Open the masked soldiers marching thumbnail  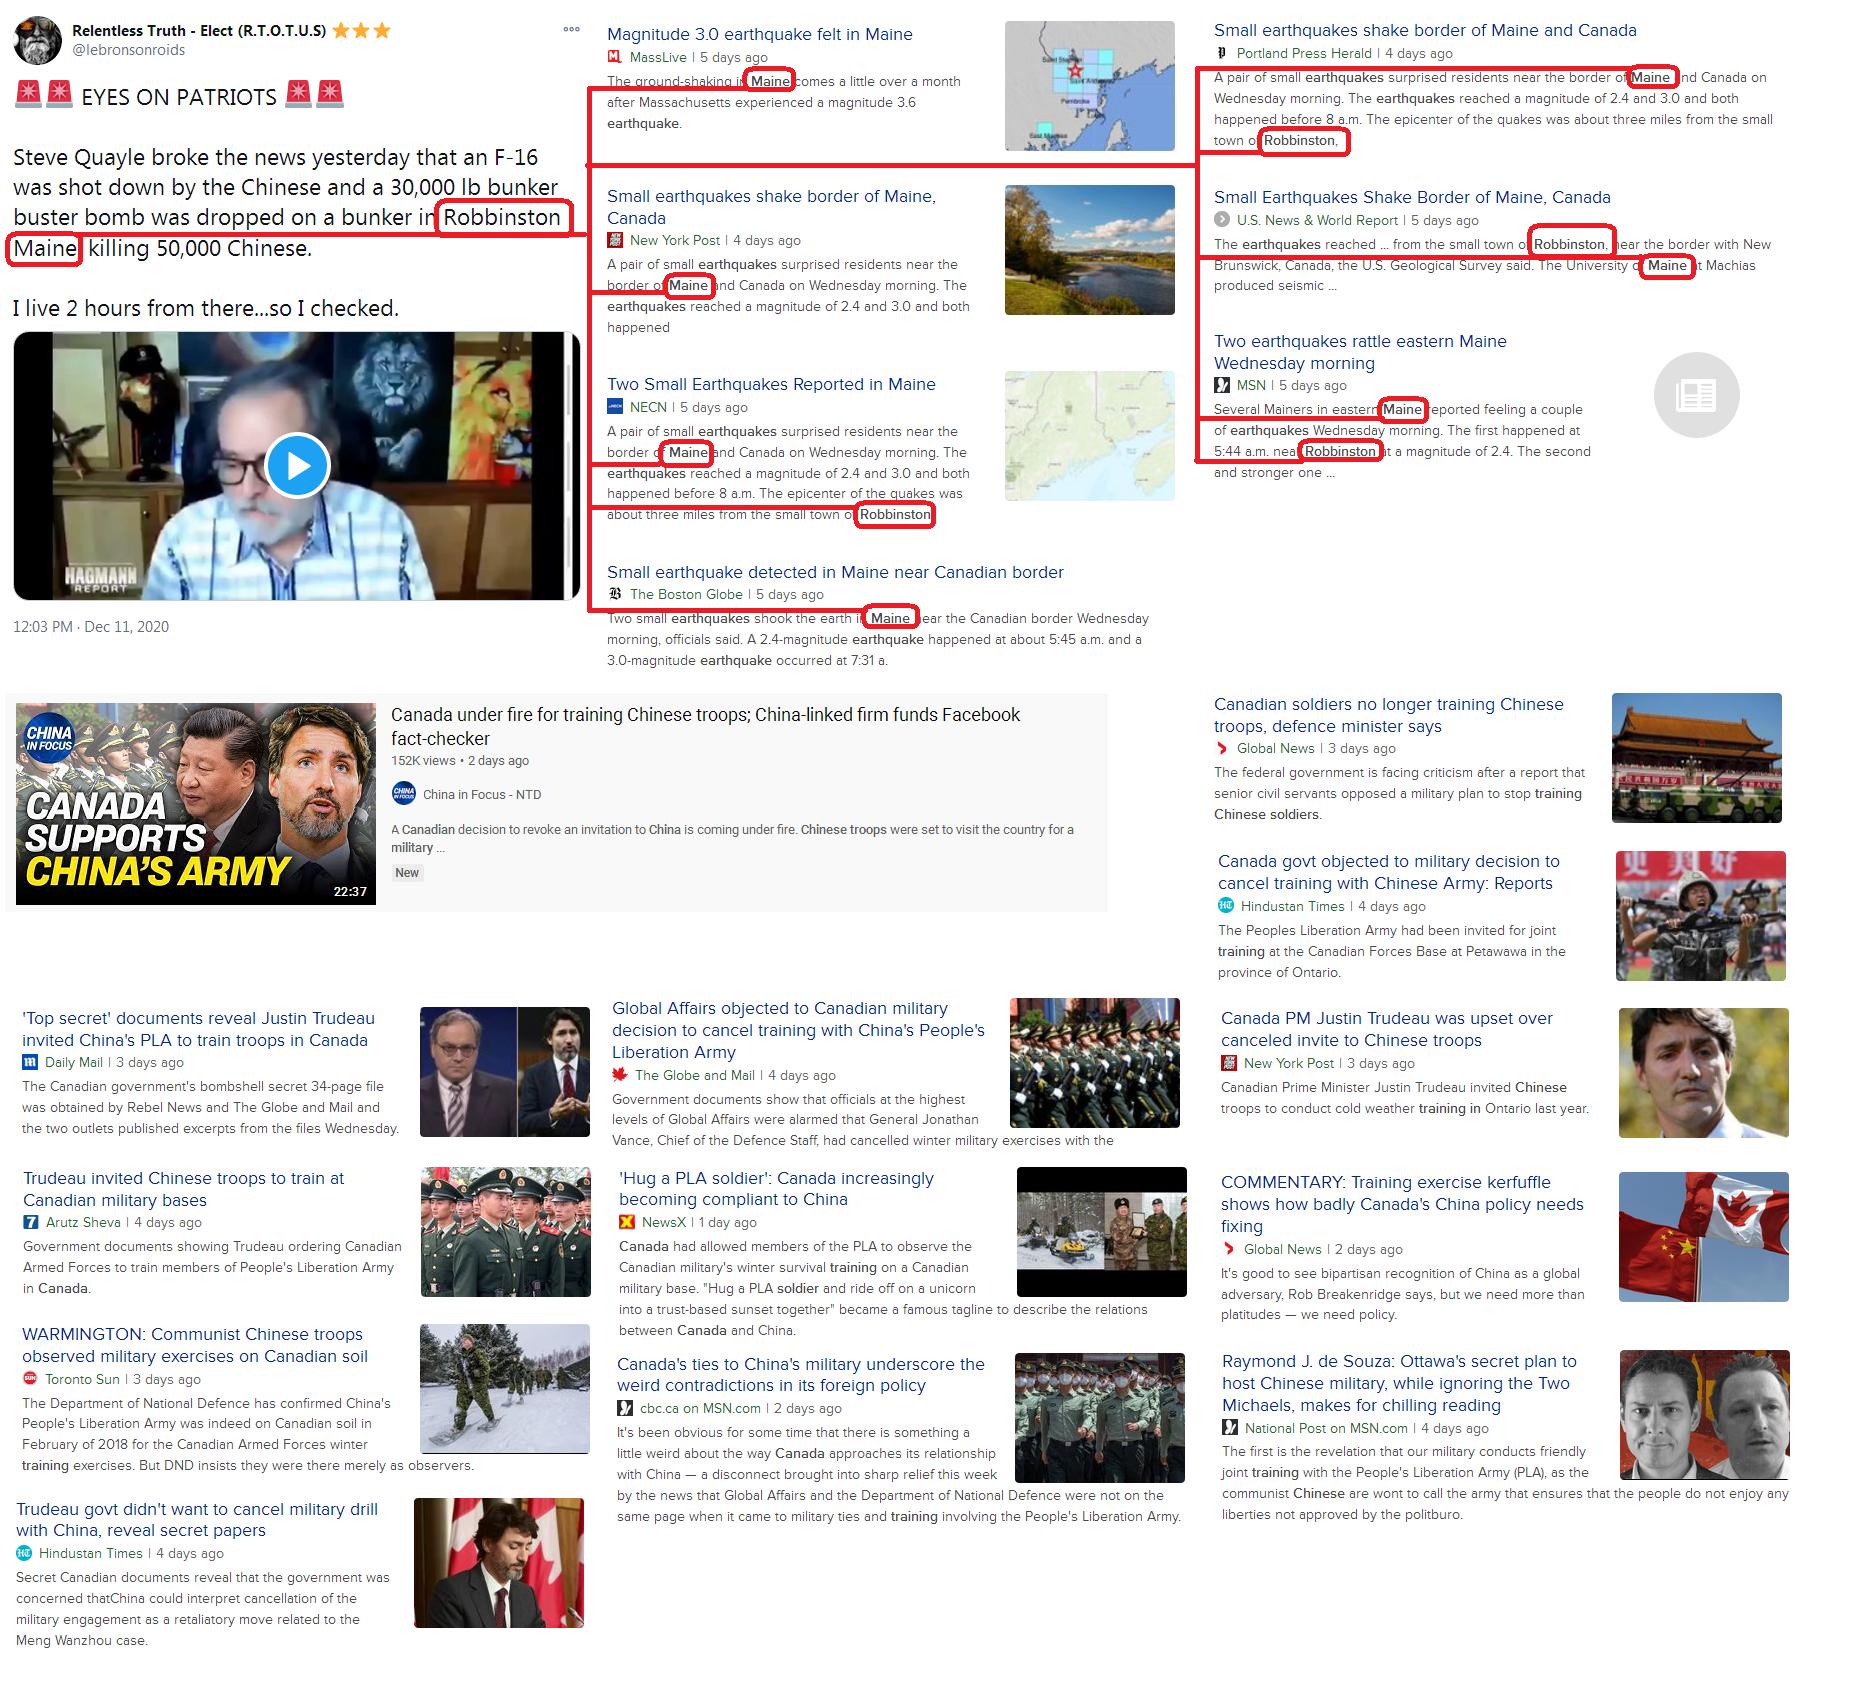[x=1100, y=1418]
